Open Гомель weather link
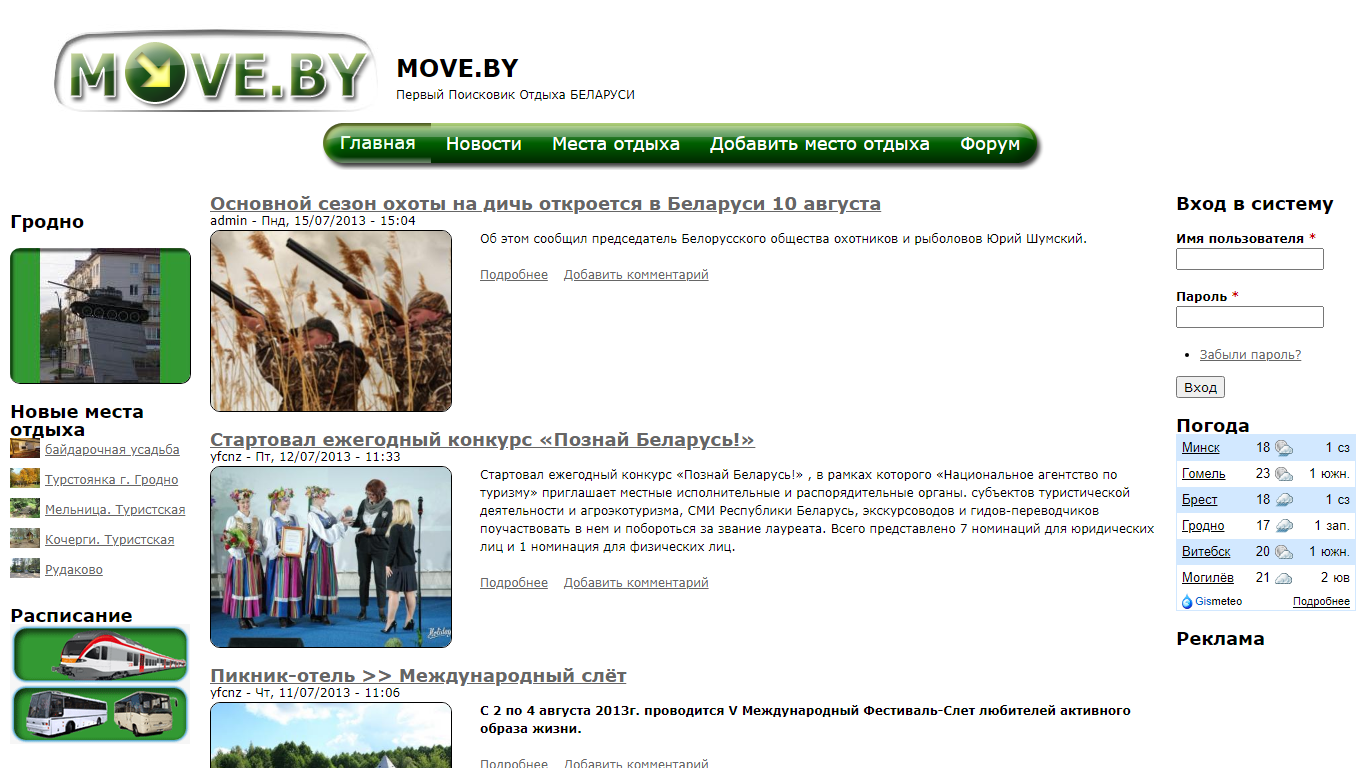This screenshot has height=768, width=1366. pos(1203,474)
